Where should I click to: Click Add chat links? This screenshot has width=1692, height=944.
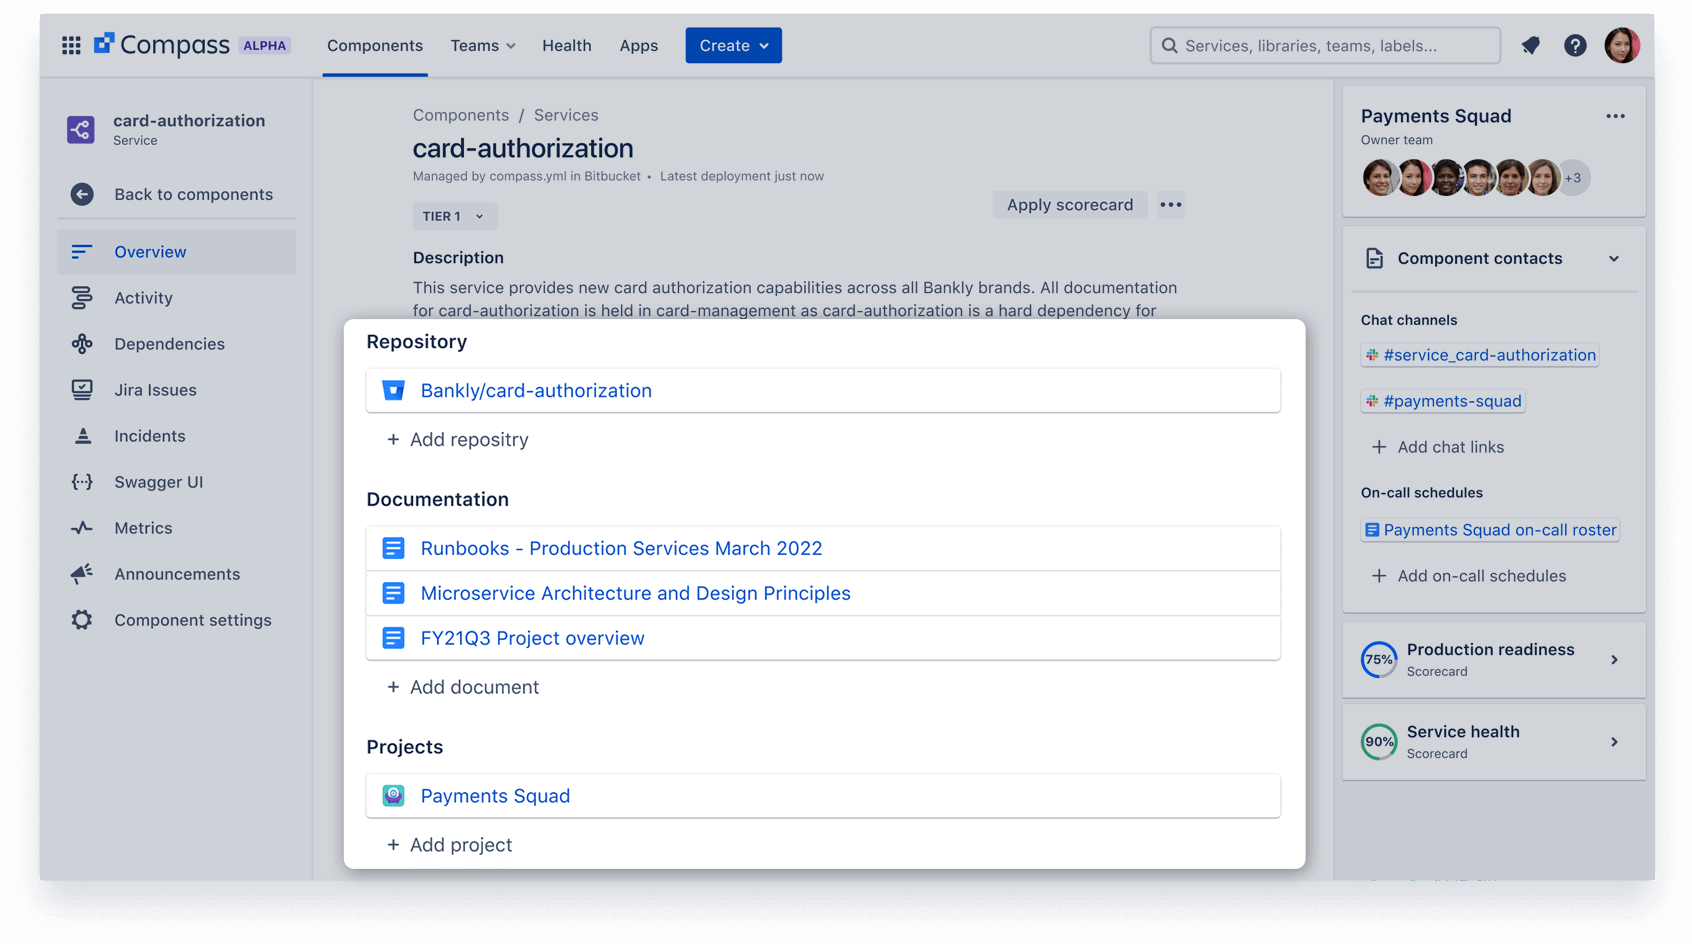point(1437,447)
